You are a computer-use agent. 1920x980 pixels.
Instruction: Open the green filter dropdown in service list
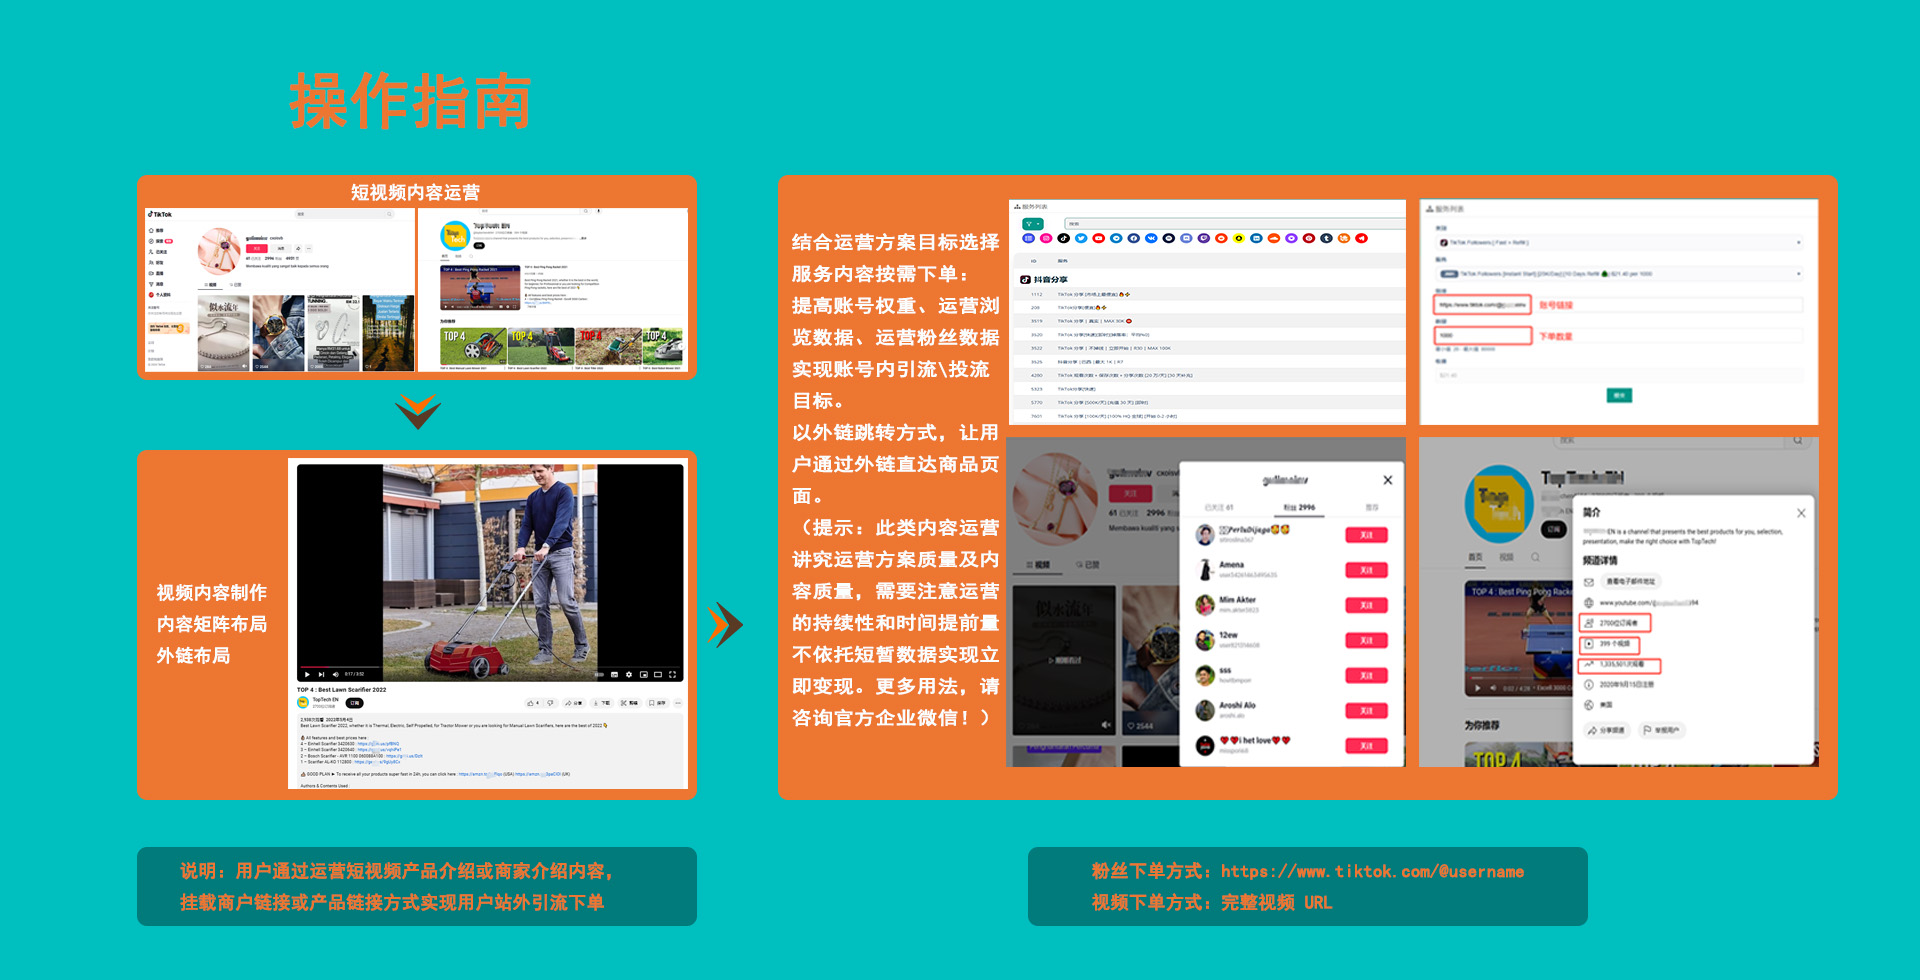click(x=1032, y=224)
